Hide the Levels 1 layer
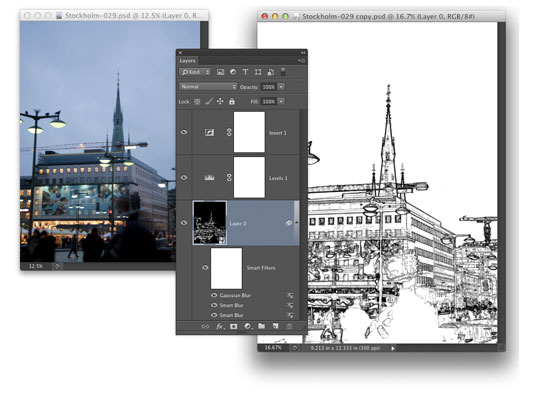The image size is (533, 400). pyautogui.click(x=184, y=177)
